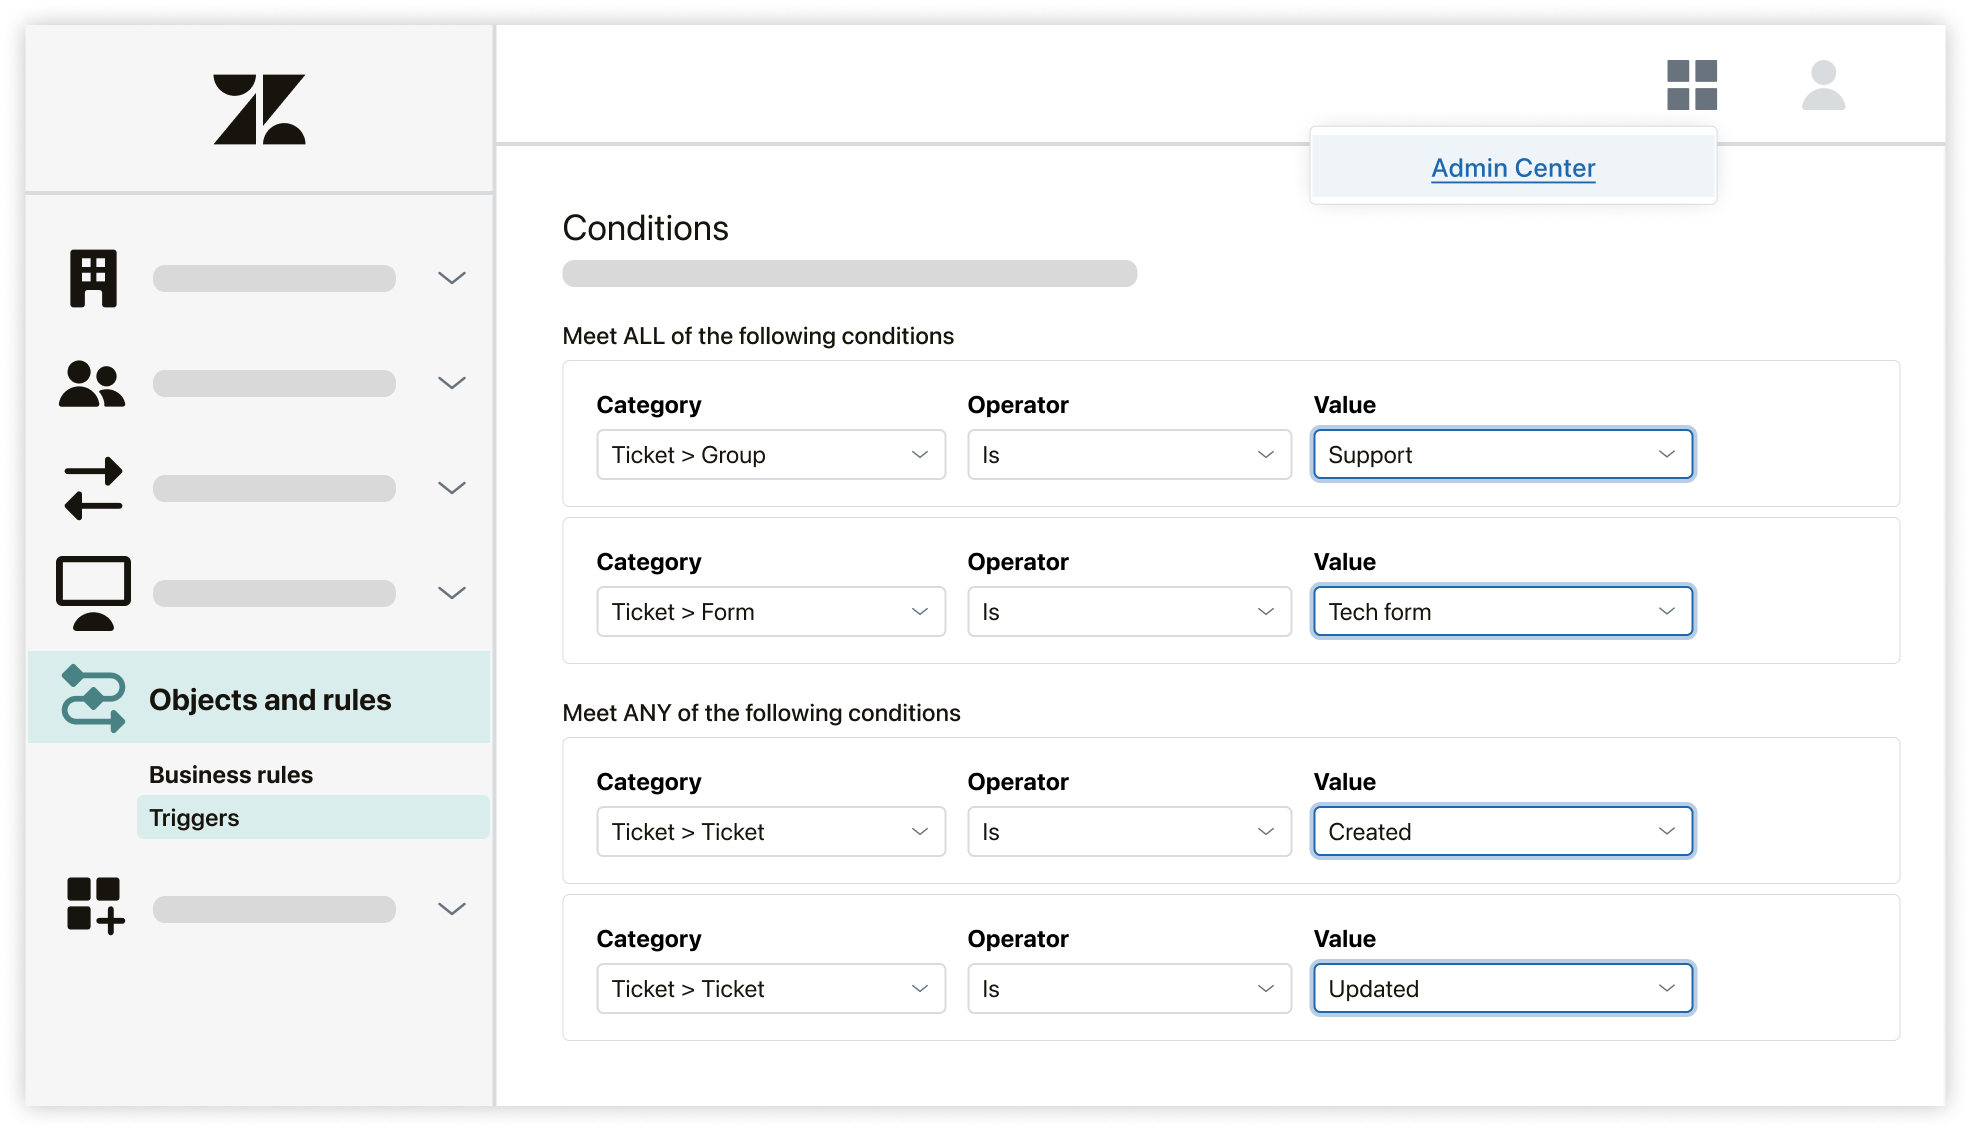Viewport: 1971px width, 1131px height.
Task: Expand the Value dropdown showing Tech form
Action: (x=1501, y=612)
